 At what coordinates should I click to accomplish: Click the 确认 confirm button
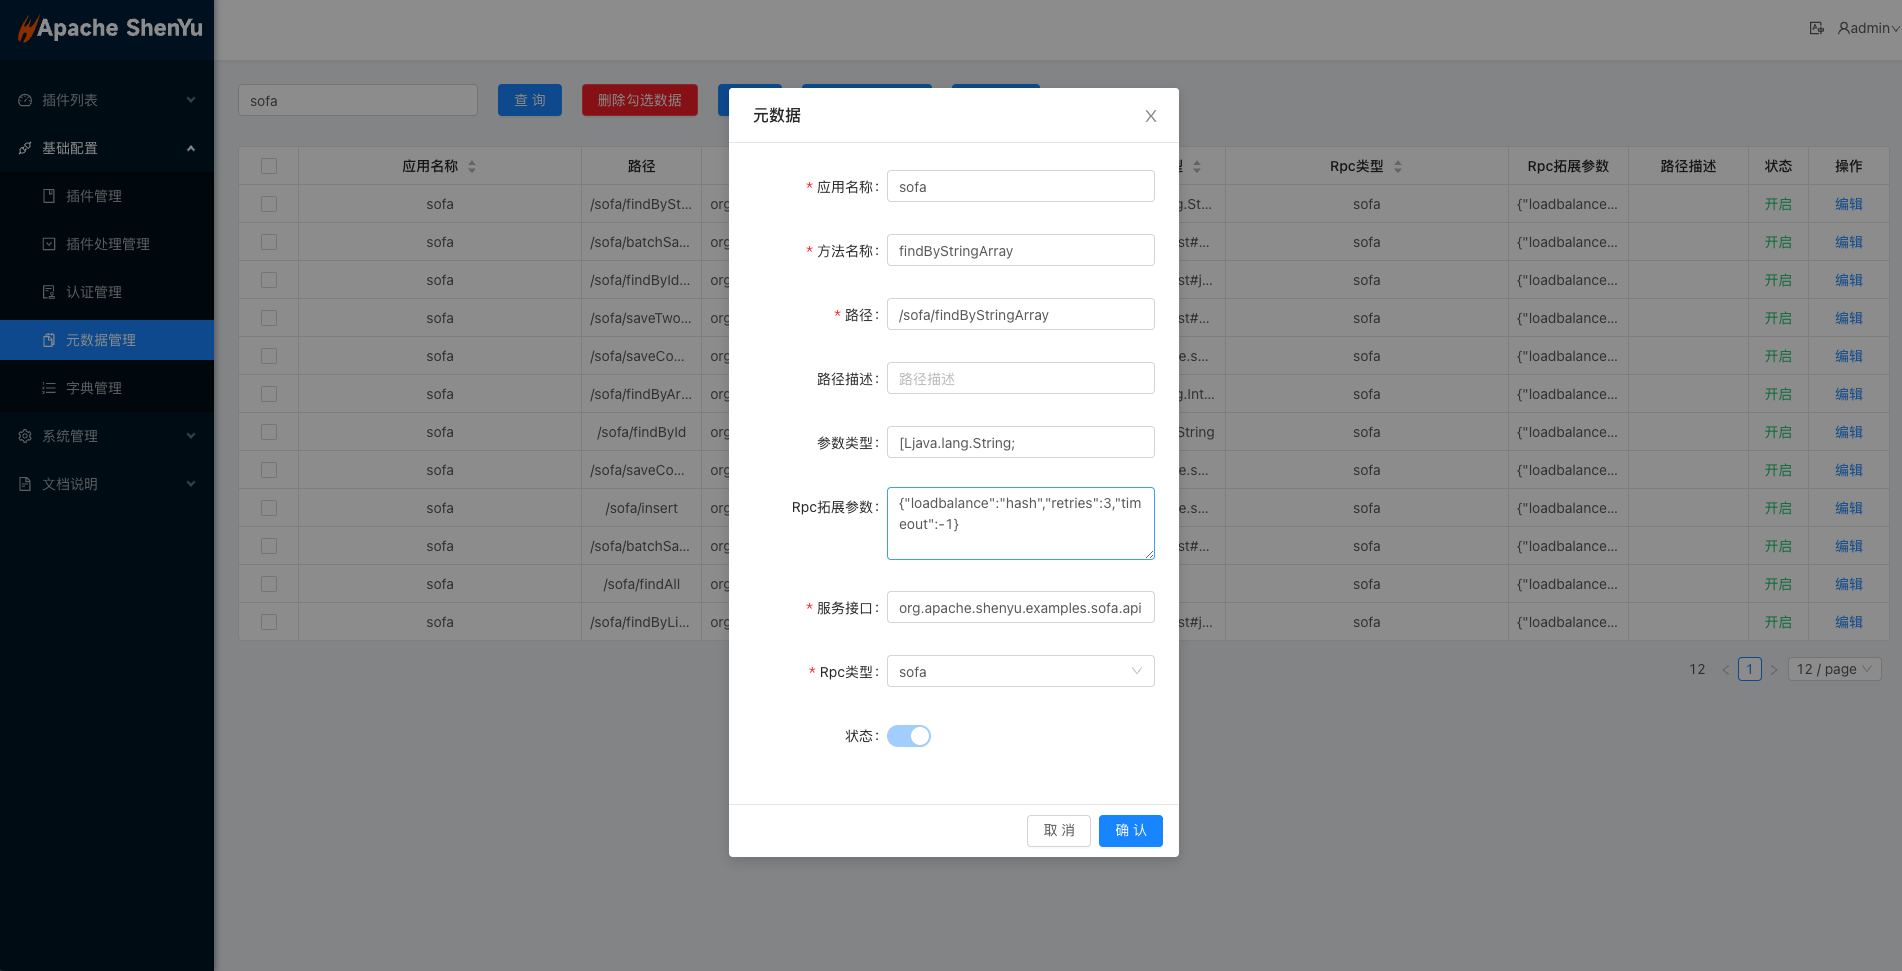pyautogui.click(x=1130, y=831)
